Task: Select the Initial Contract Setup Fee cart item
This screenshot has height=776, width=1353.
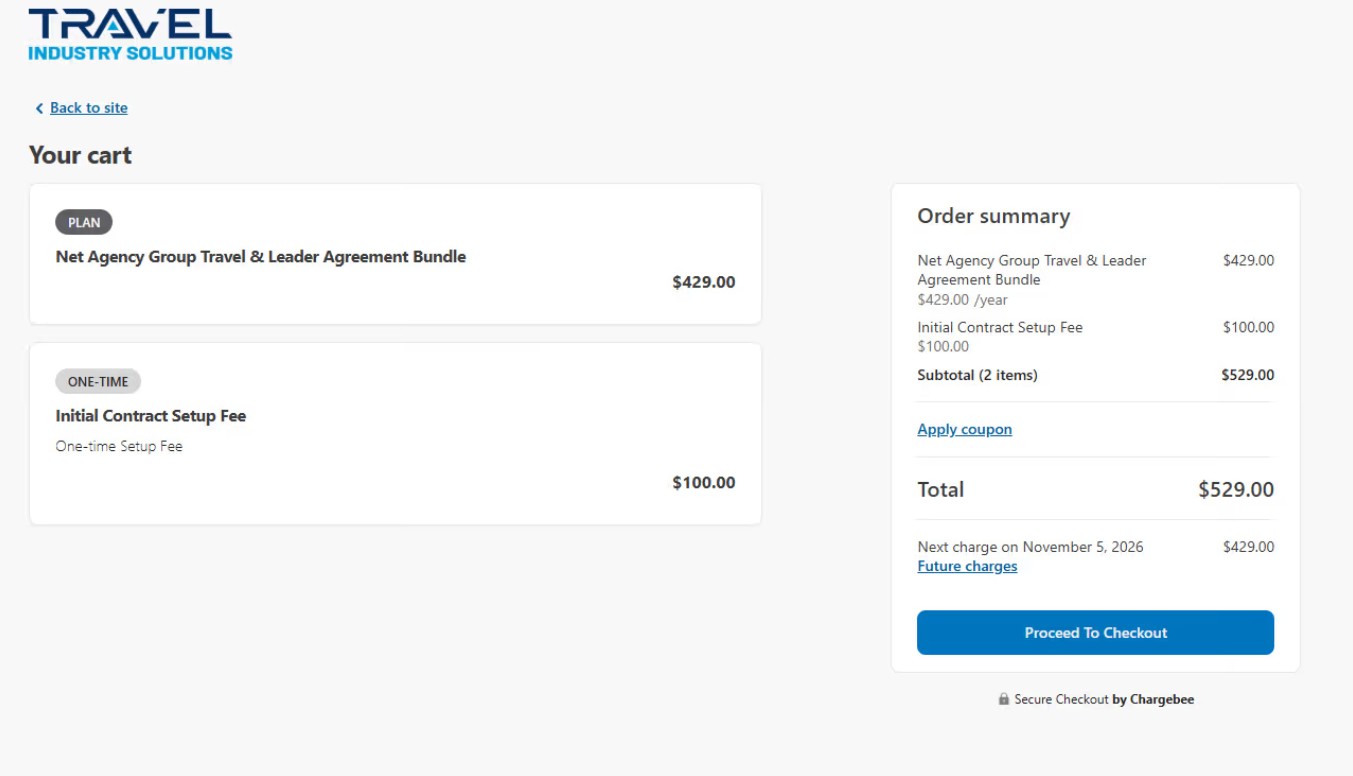Action: (151, 416)
